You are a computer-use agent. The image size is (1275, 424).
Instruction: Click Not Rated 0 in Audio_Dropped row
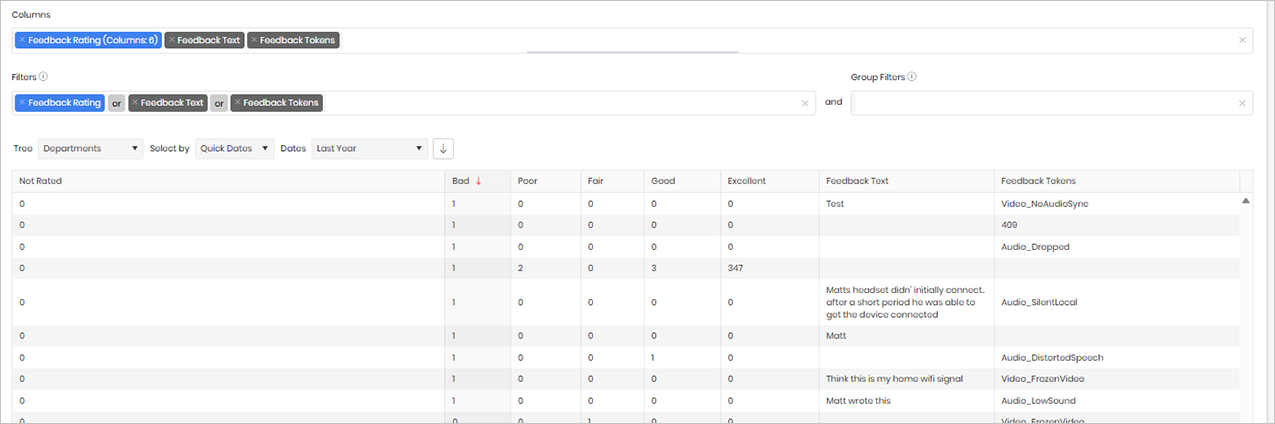[21, 246]
